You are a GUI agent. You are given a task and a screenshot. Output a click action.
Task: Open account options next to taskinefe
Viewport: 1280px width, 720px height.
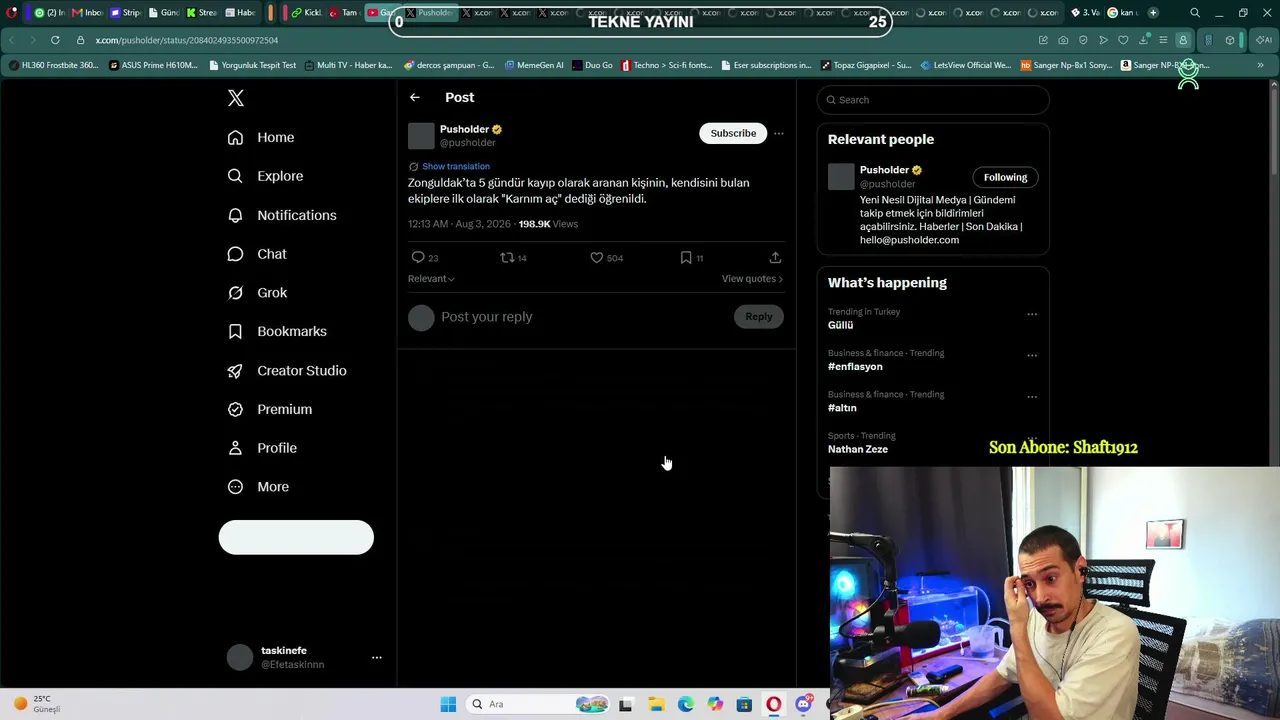(377, 657)
